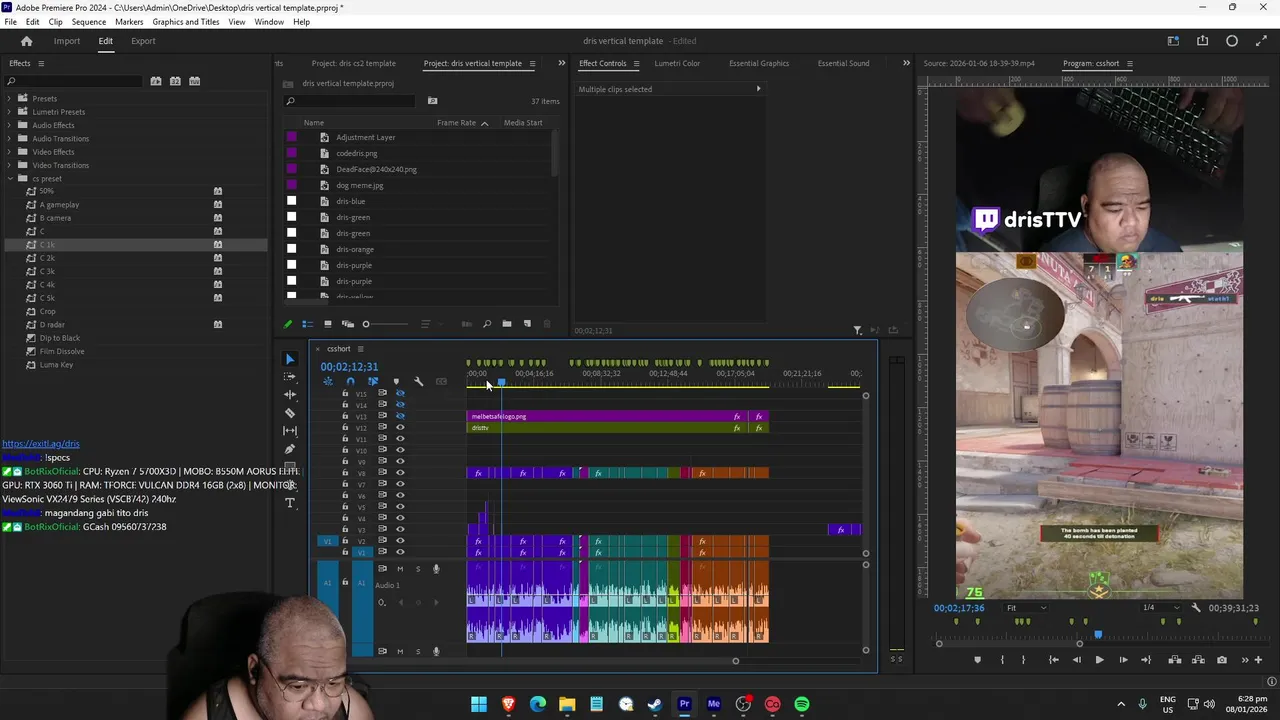The width and height of the screenshot is (1280, 720).
Task: Solo Audio 1 track with top S button
Action: [x=418, y=569]
